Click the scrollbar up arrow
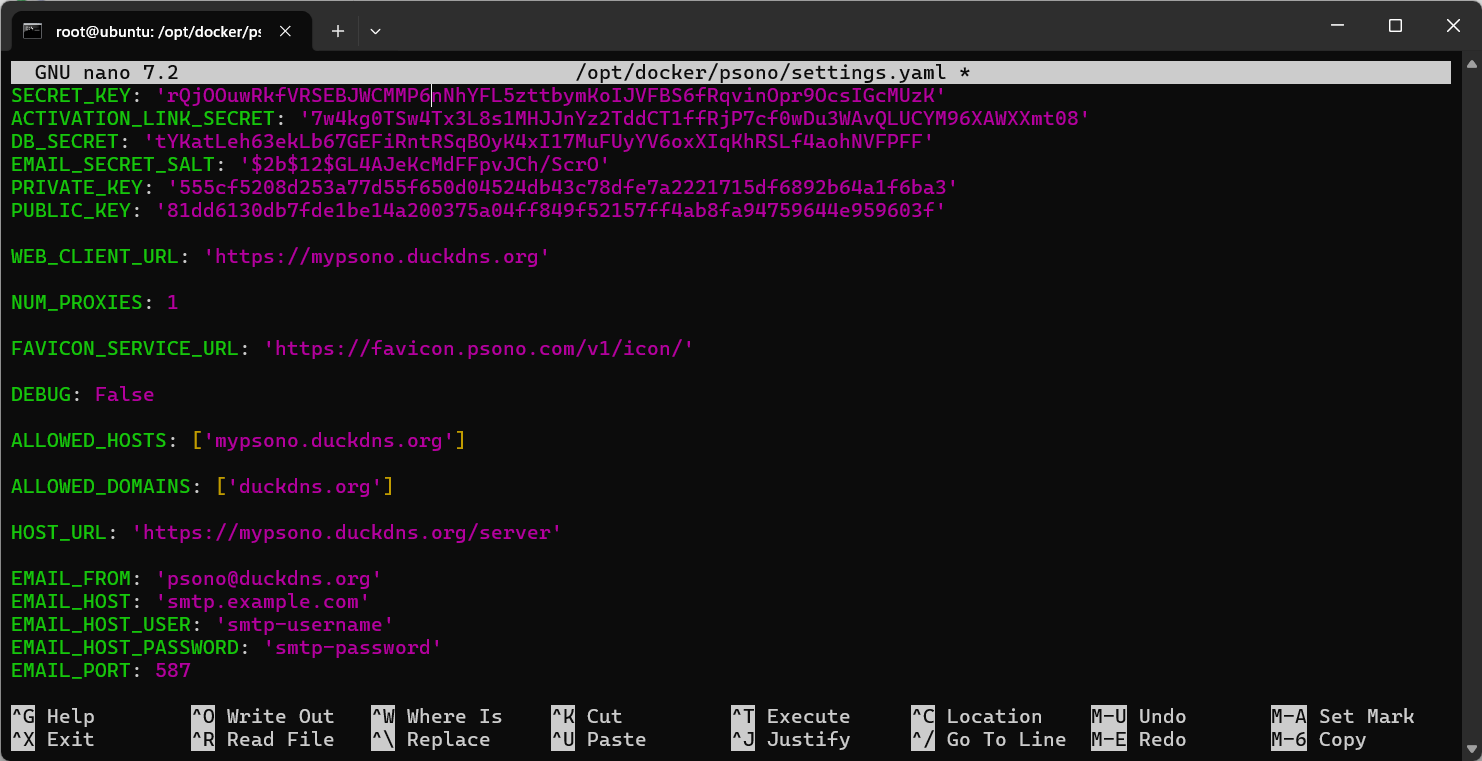Screen dimensions: 1482x761 pyautogui.click(x=1471, y=65)
